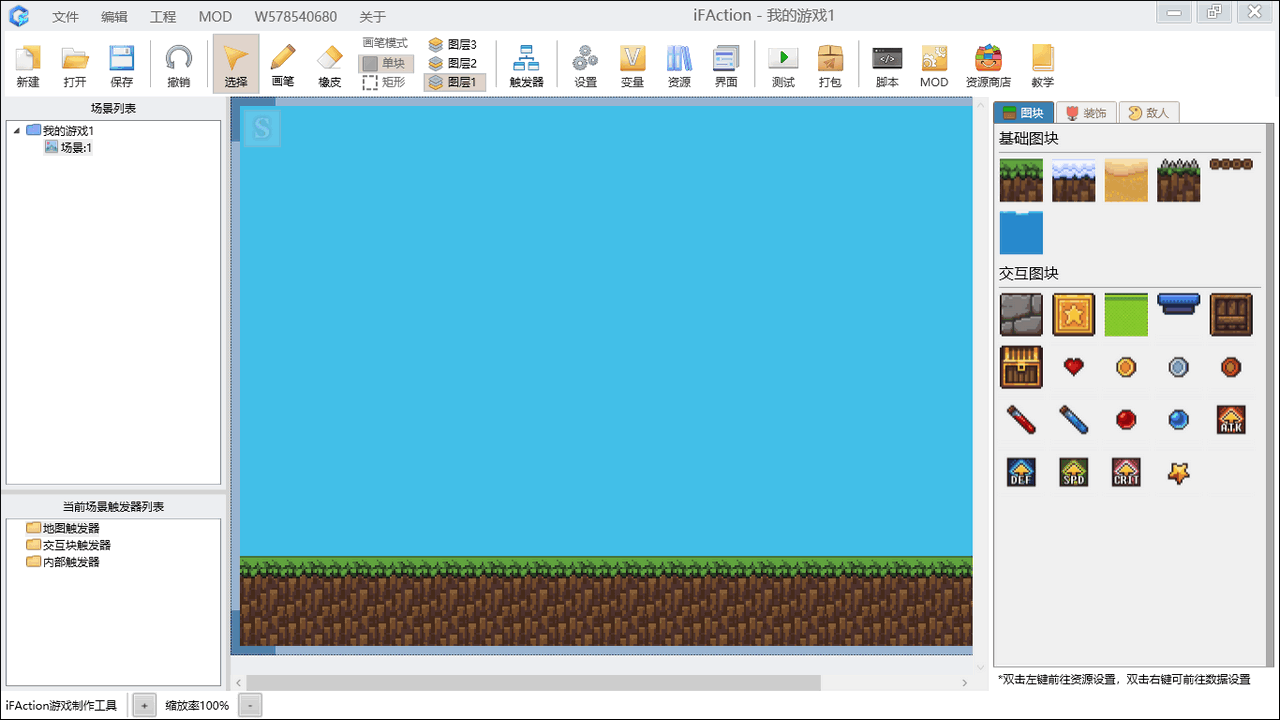
Task: Click the horizontal canvas scrollbar thumb
Action: (534, 682)
